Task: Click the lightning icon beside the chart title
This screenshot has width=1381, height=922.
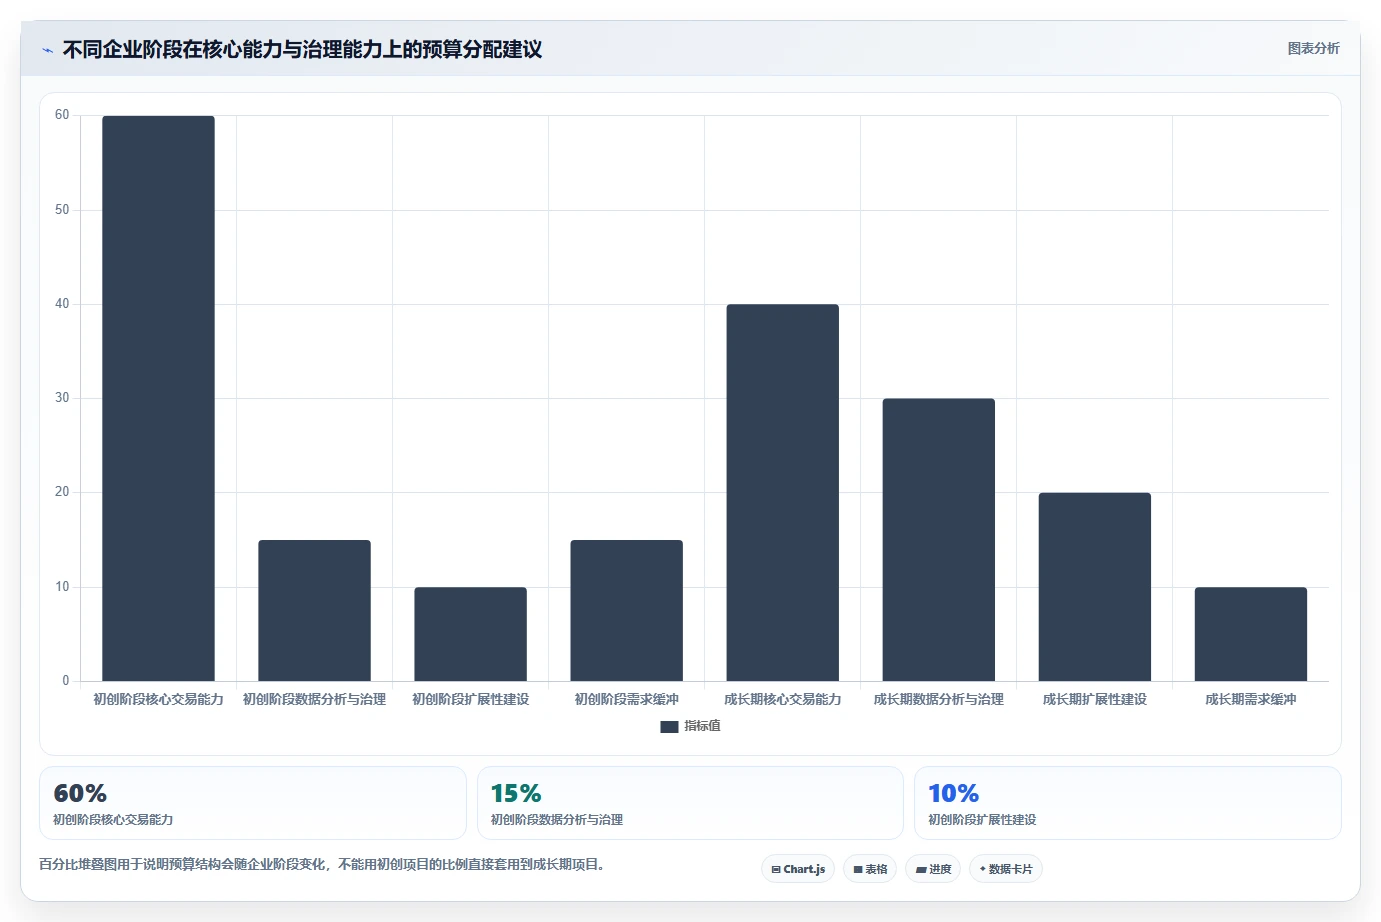Action: pos(47,50)
